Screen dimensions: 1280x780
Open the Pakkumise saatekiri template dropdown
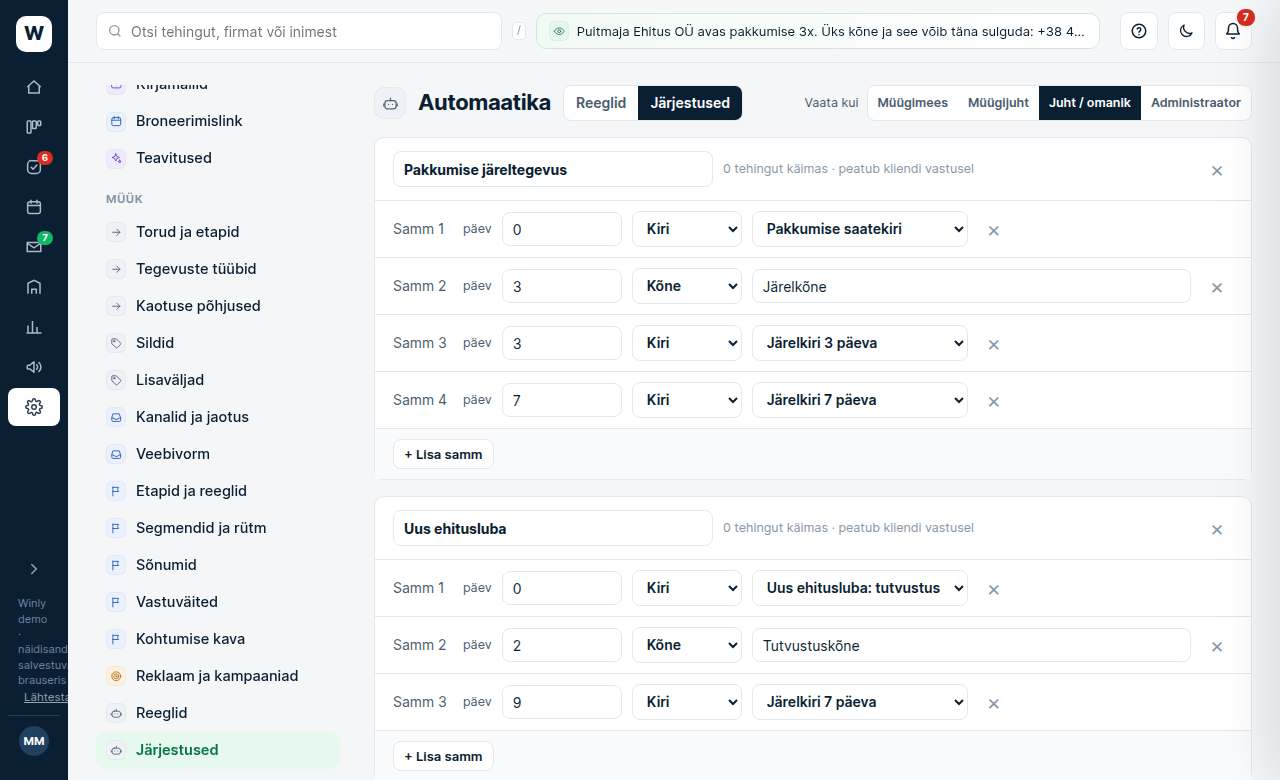coord(860,229)
